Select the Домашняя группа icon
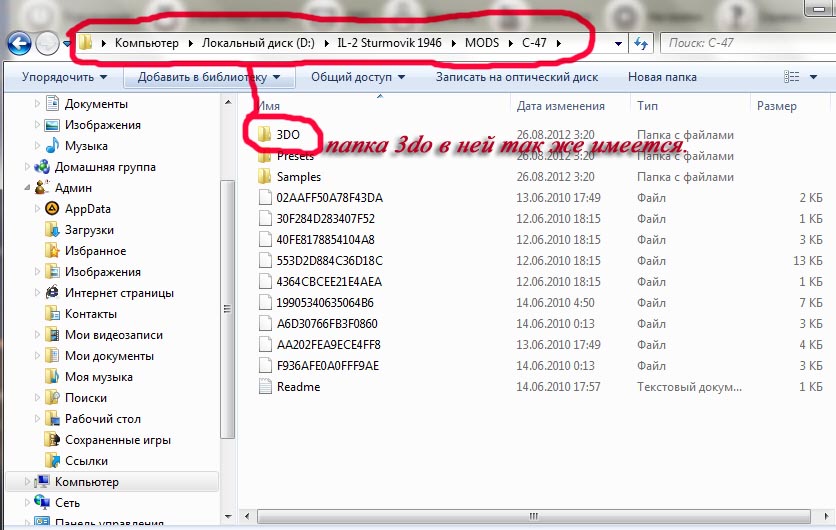The image size is (836, 530). [42, 167]
